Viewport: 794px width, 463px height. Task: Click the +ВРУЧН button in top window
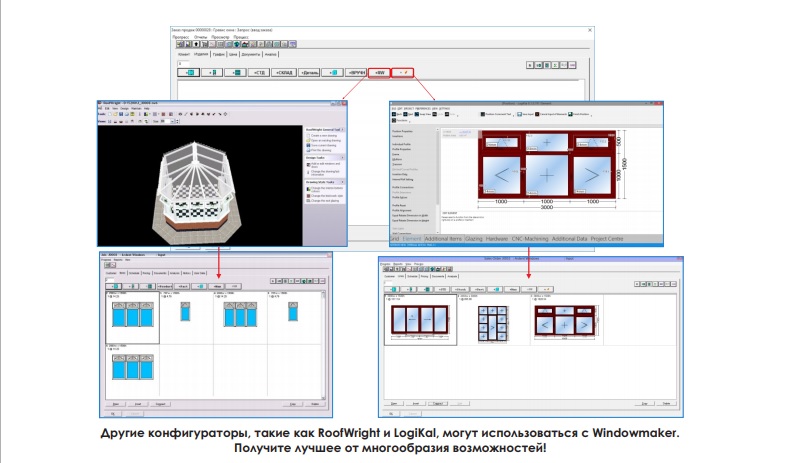(x=355, y=74)
